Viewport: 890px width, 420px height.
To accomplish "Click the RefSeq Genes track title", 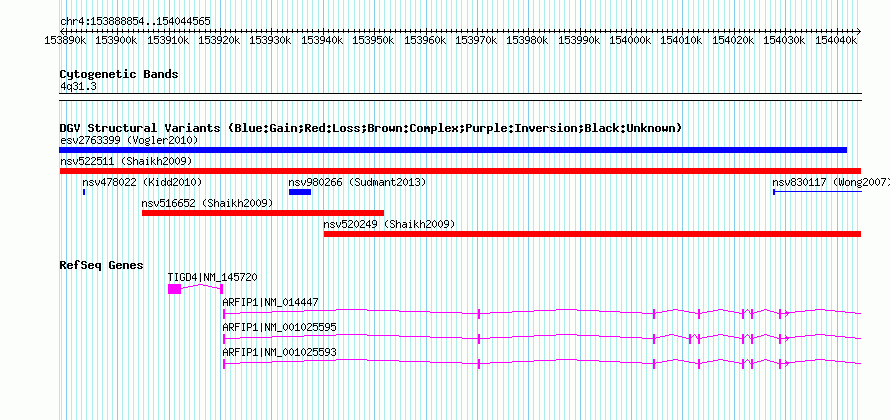I will [102, 265].
